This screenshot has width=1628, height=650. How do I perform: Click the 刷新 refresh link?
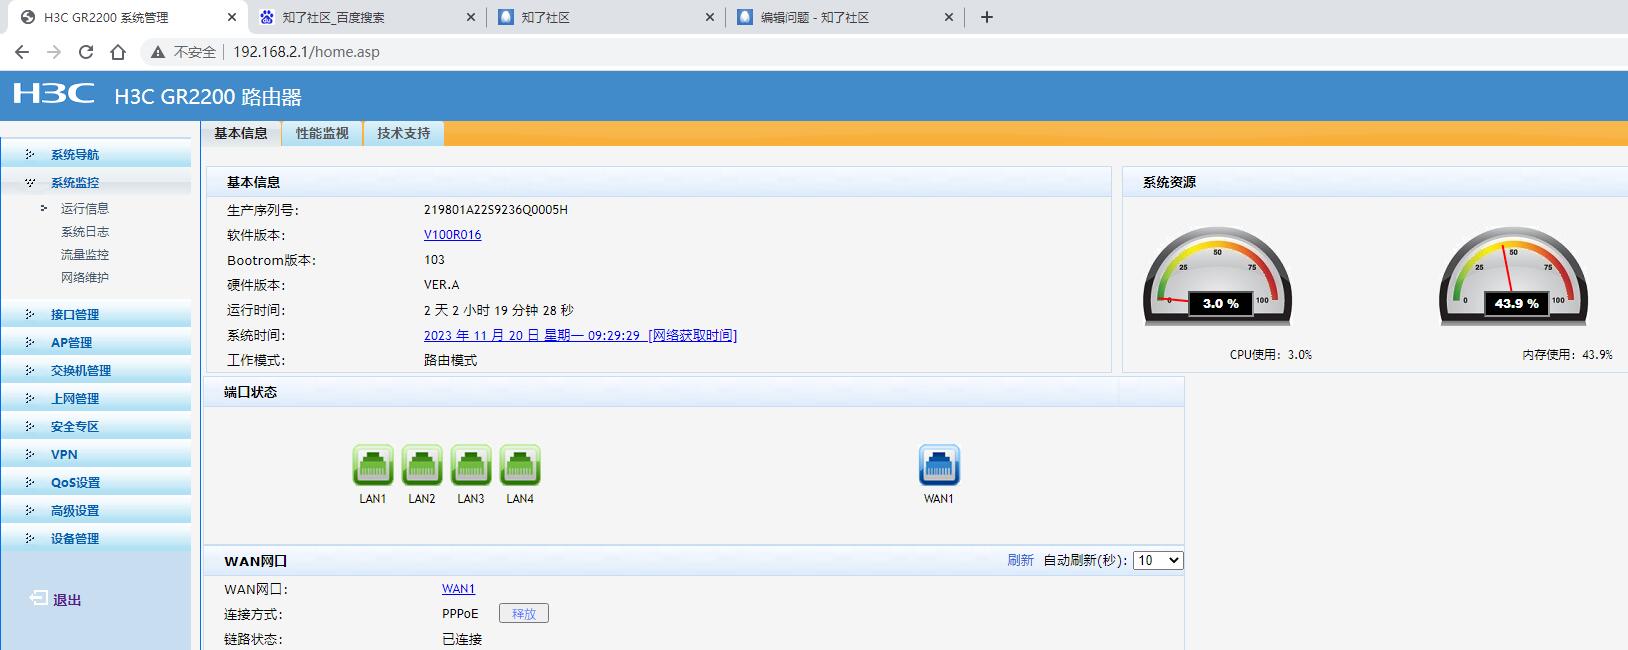click(x=1020, y=560)
